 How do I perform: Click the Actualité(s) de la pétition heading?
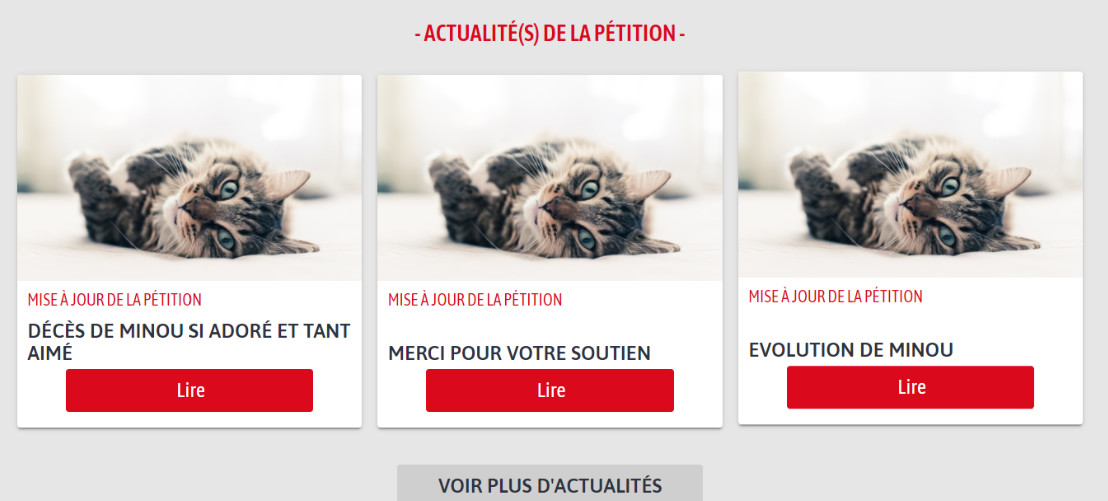(550, 34)
